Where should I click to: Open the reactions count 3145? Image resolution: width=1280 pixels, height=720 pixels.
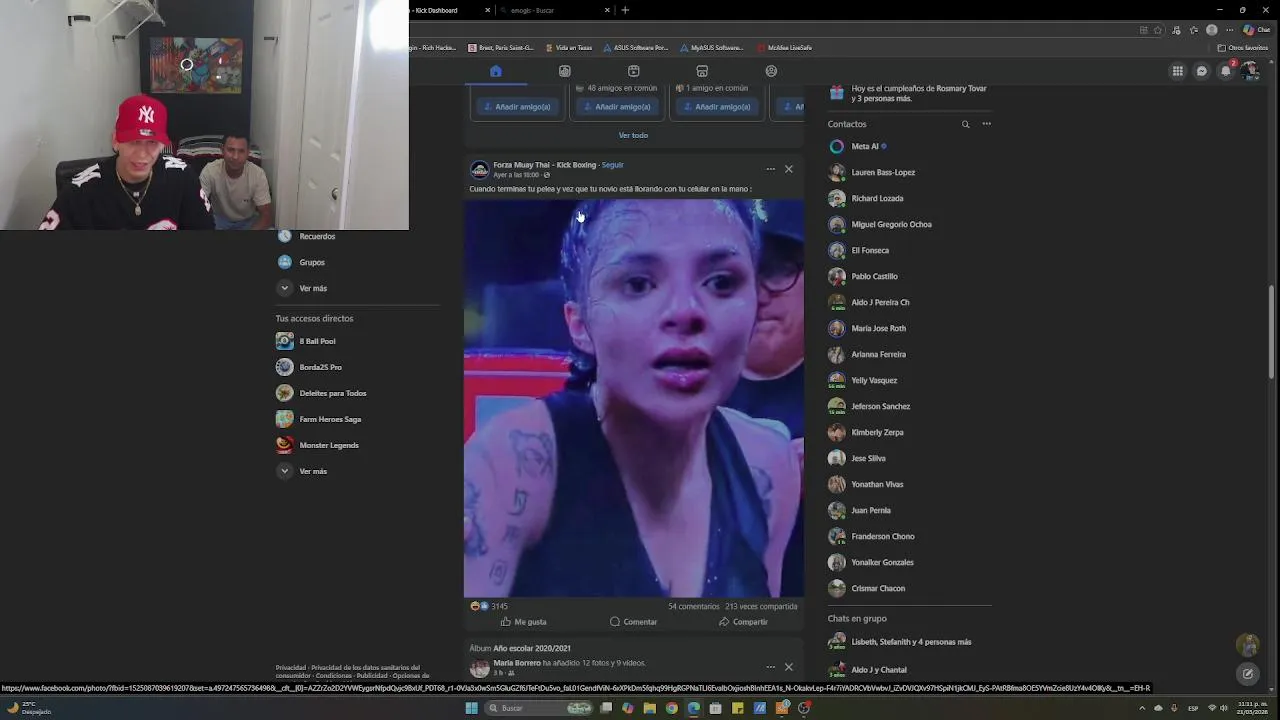tap(490, 606)
